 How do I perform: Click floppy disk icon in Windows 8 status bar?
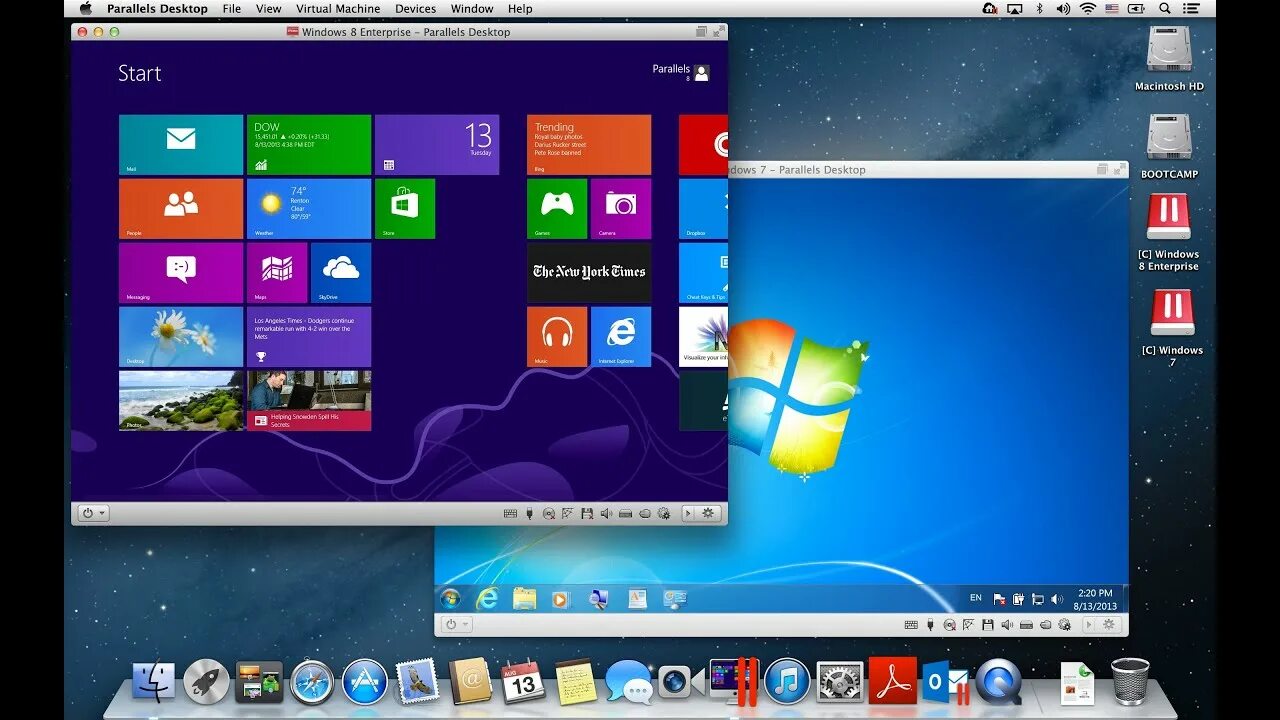tap(586, 513)
